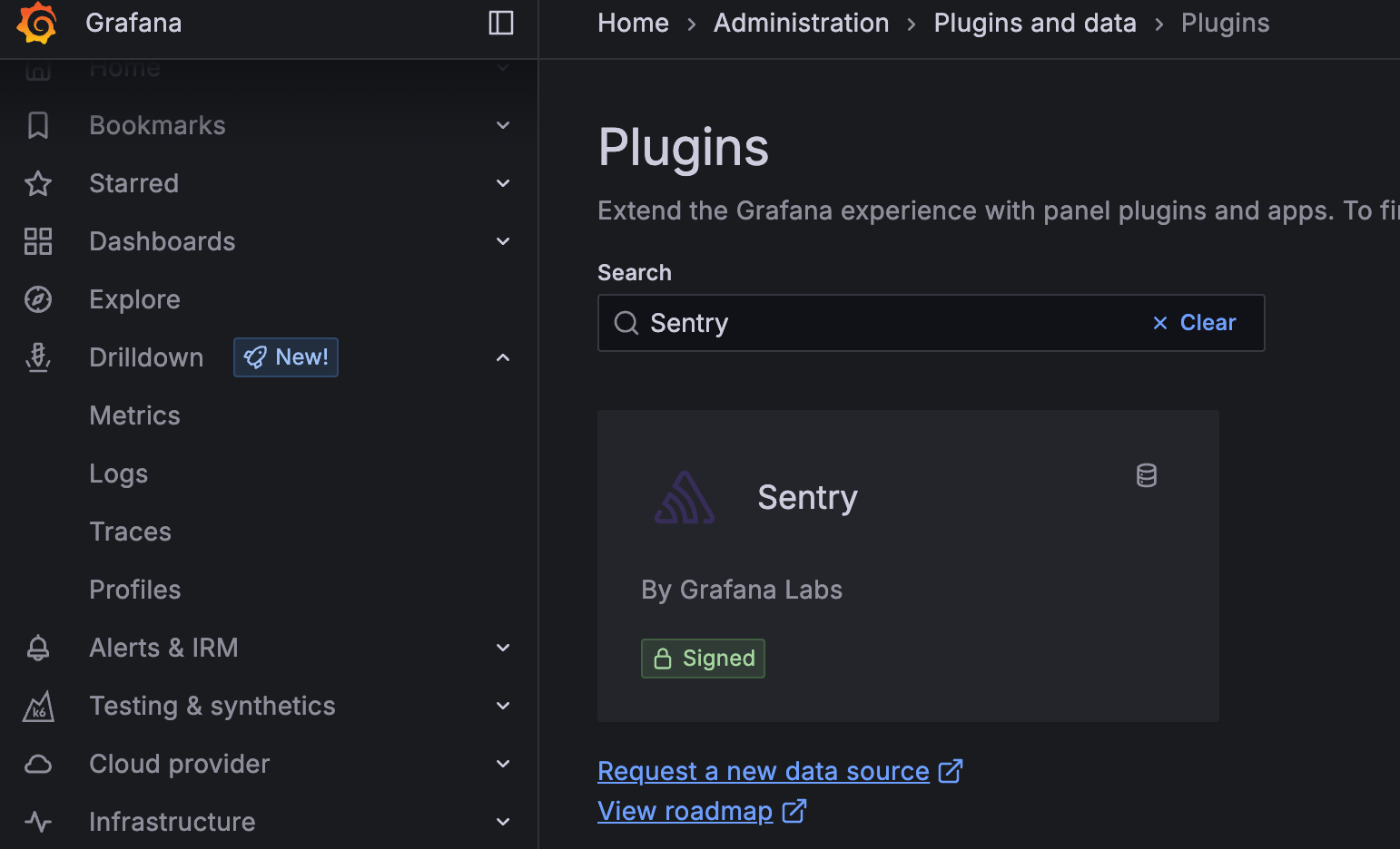Expand the Starred section chevron

pyautogui.click(x=503, y=183)
